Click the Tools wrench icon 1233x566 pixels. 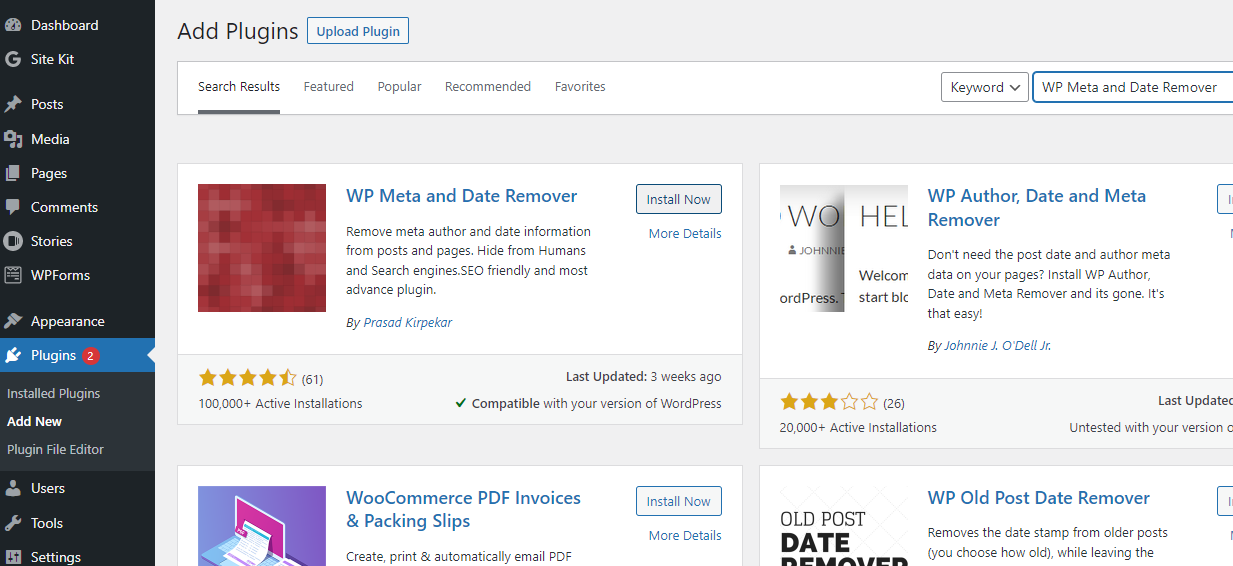tap(13, 523)
